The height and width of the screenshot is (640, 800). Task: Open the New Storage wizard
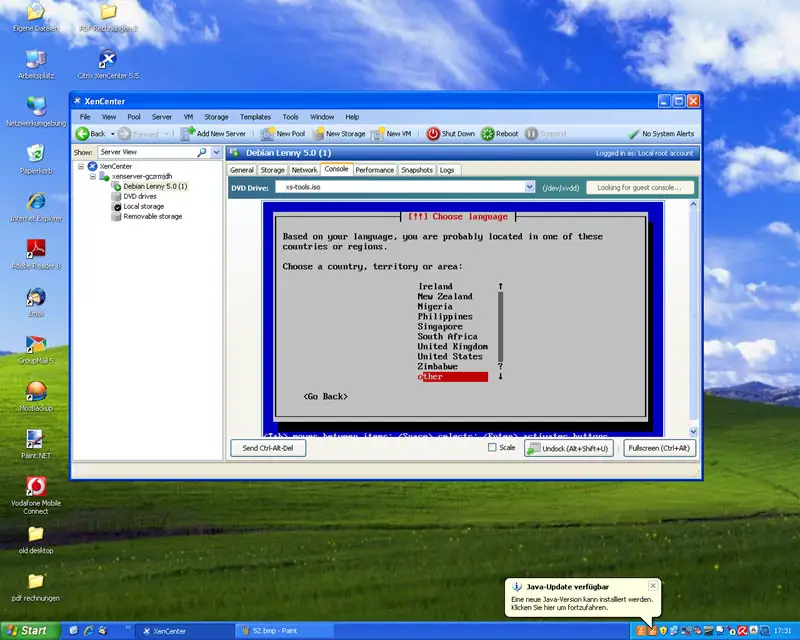319,133
